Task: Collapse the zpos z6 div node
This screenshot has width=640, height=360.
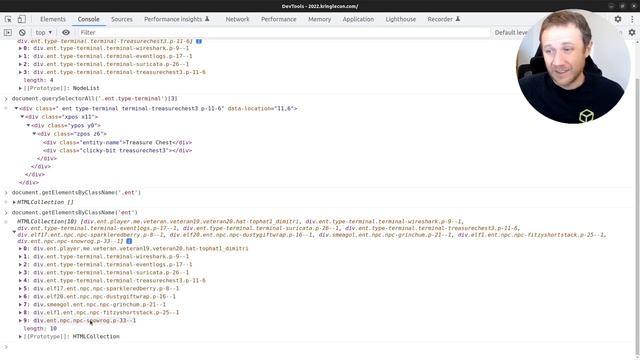Action: point(35,133)
